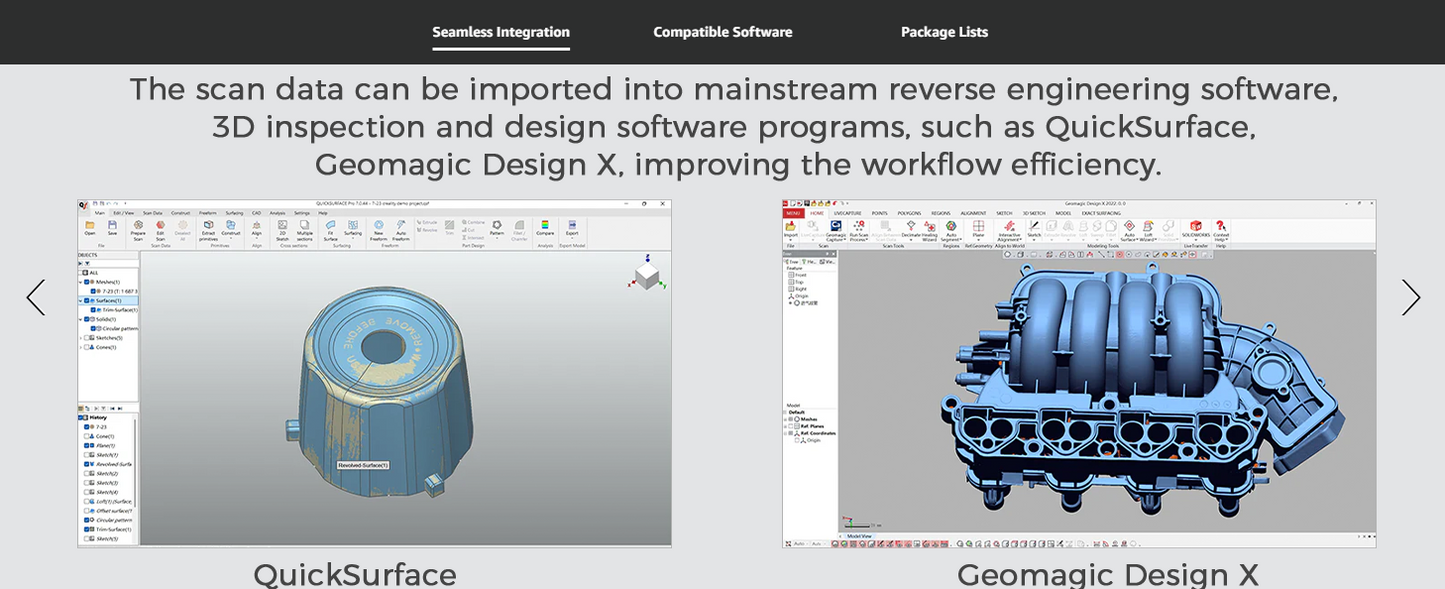Open the Compatible Software tab
Image resolution: width=1445 pixels, height=589 pixels.
click(722, 32)
